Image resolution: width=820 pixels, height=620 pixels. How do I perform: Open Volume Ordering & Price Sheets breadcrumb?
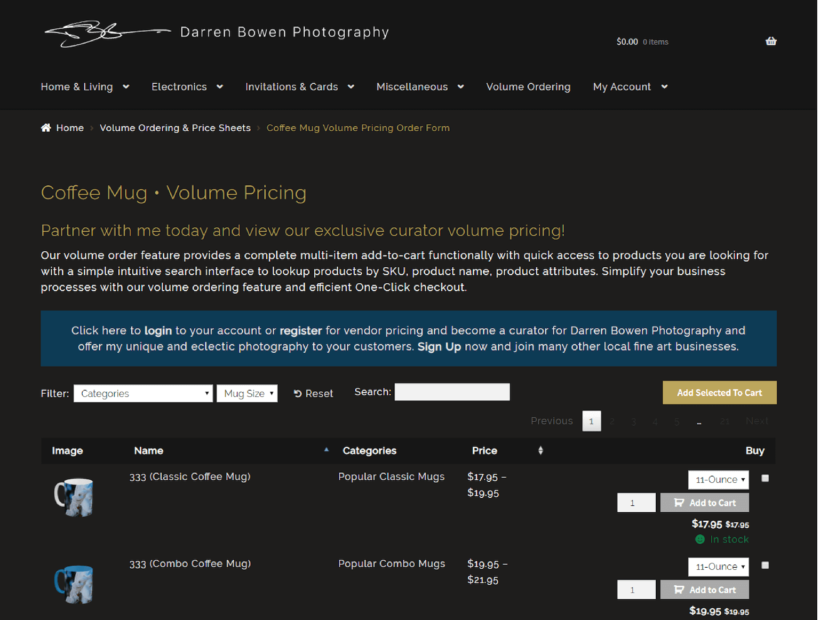[x=175, y=128]
